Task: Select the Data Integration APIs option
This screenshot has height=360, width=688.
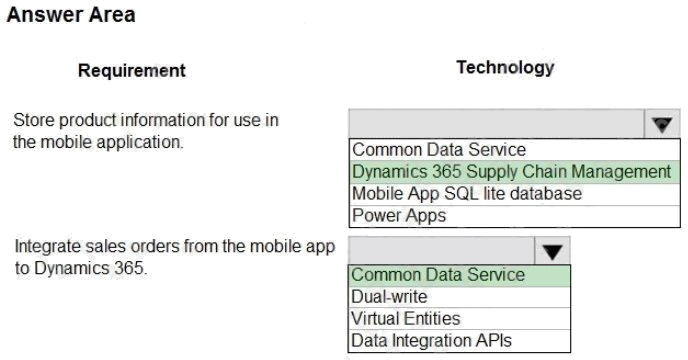Action: (x=459, y=341)
